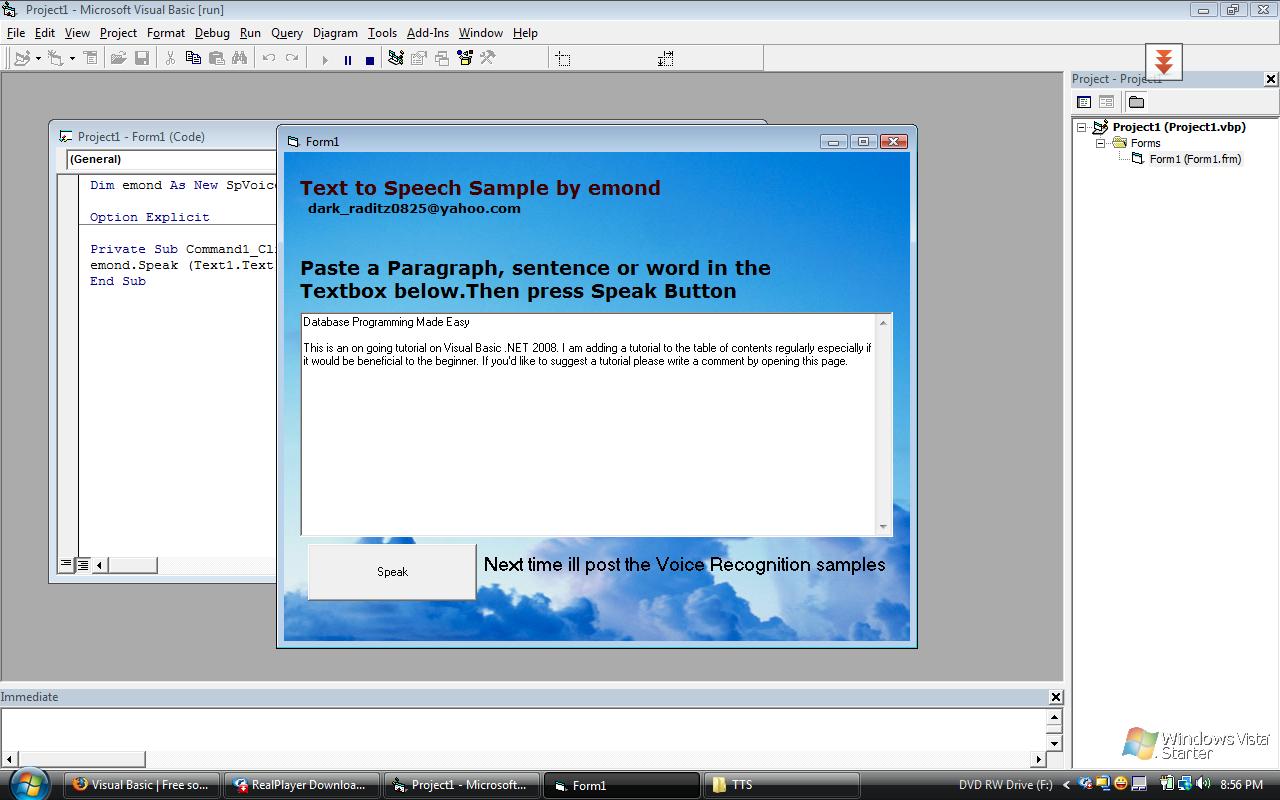Open the Debug menu
The width and height of the screenshot is (1280, 800).
point(212,33)
